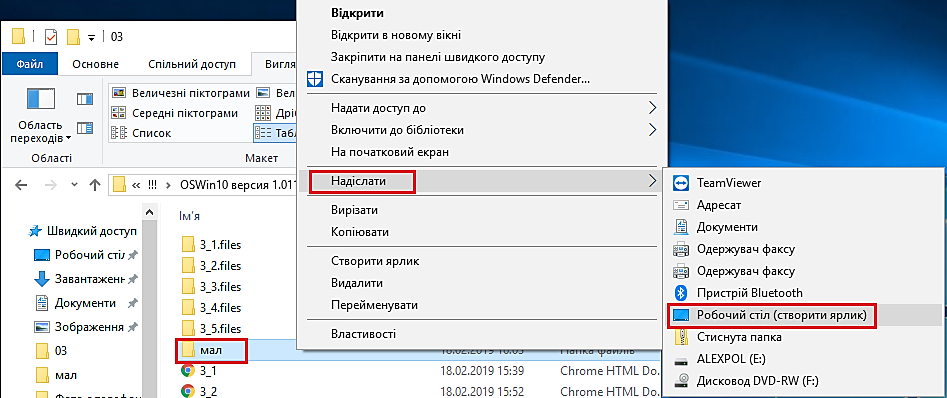Choose Відкрити in the context menu
The height and width of the screenshot is (398, 947).
tap(358, 13)
